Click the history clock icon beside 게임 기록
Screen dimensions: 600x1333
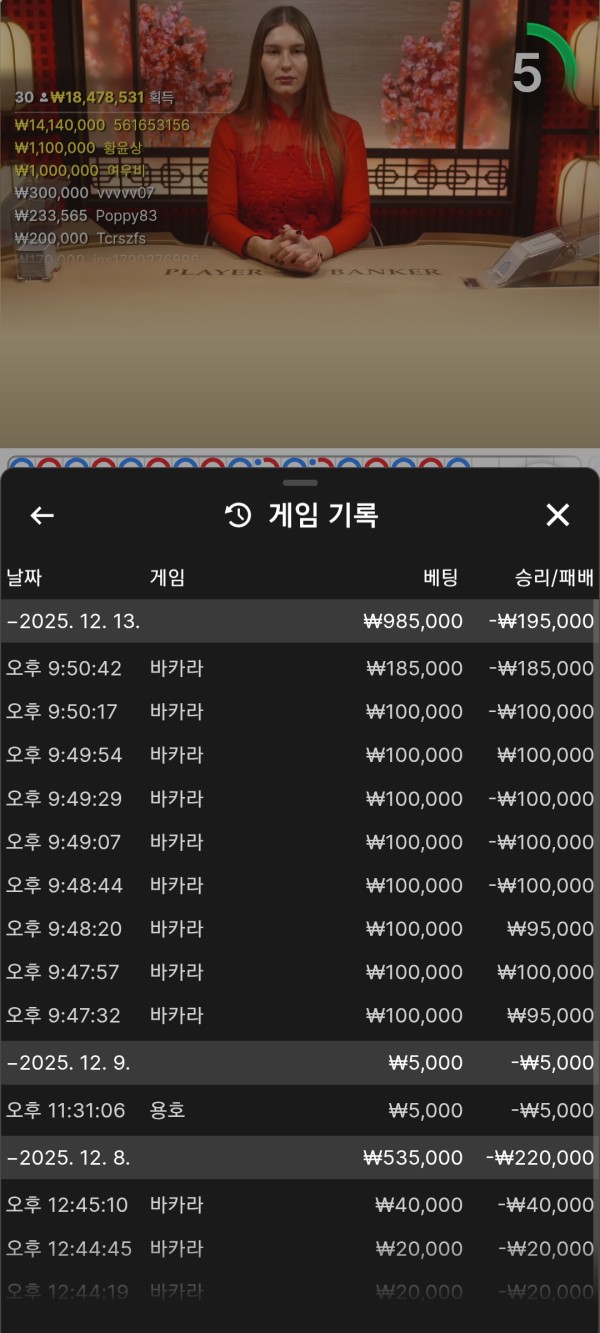[x=239, y=515]
